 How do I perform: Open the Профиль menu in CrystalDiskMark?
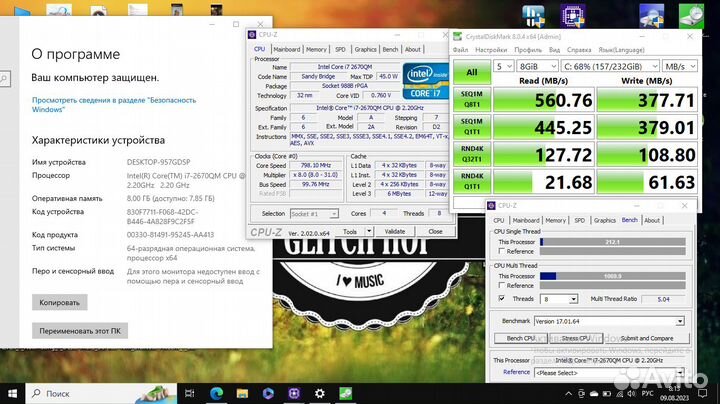[x=528, y=50]
